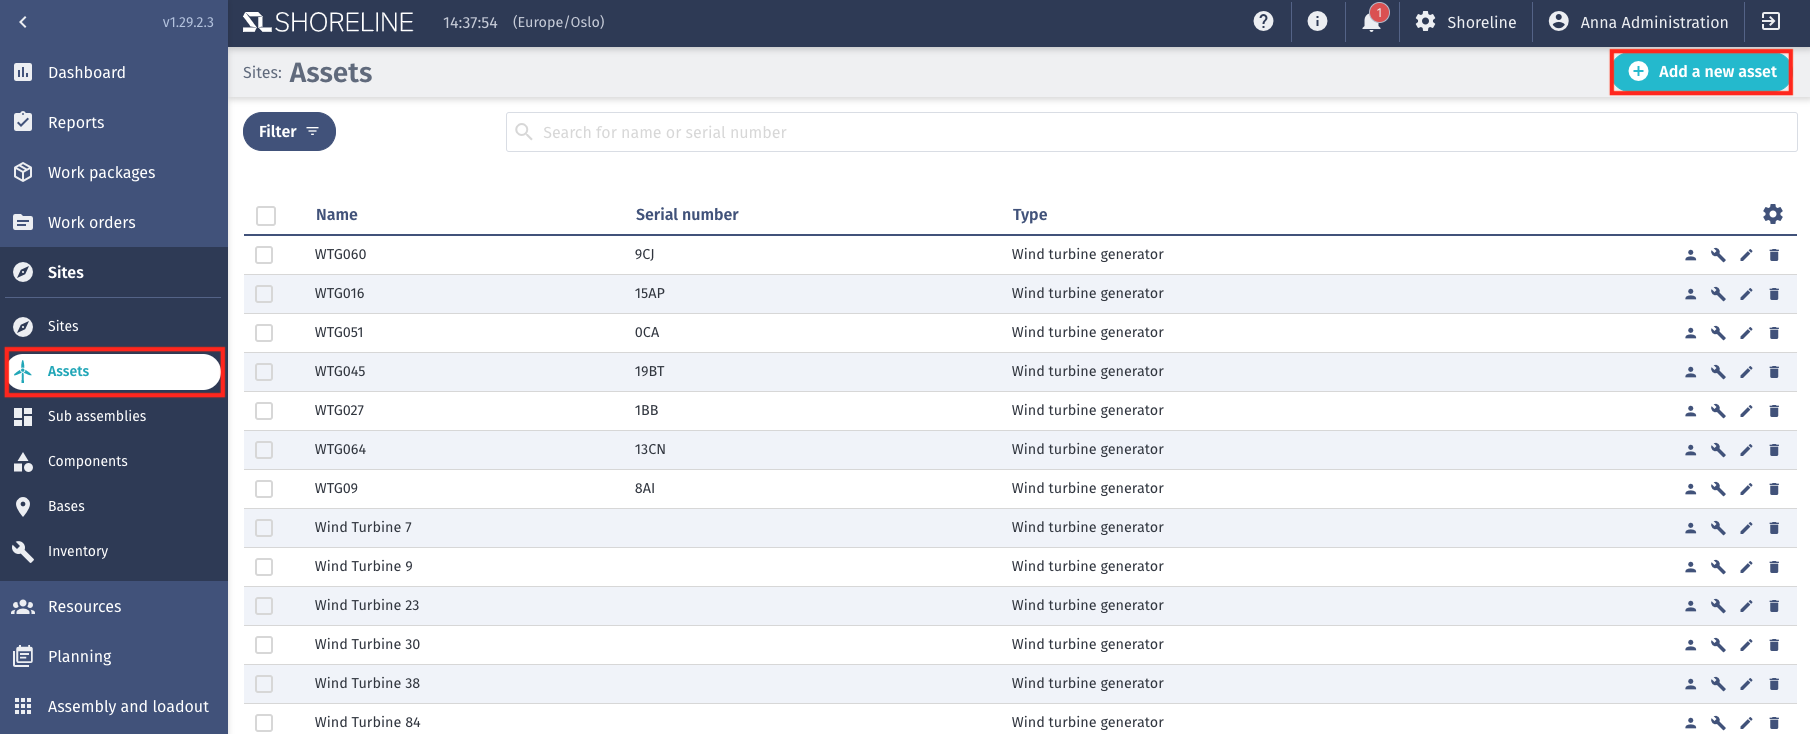Image resolution: width=1810 pixels, height=734 pixels.
Task: Open Inventory in sidebar
Action: [x=114, y=551]
